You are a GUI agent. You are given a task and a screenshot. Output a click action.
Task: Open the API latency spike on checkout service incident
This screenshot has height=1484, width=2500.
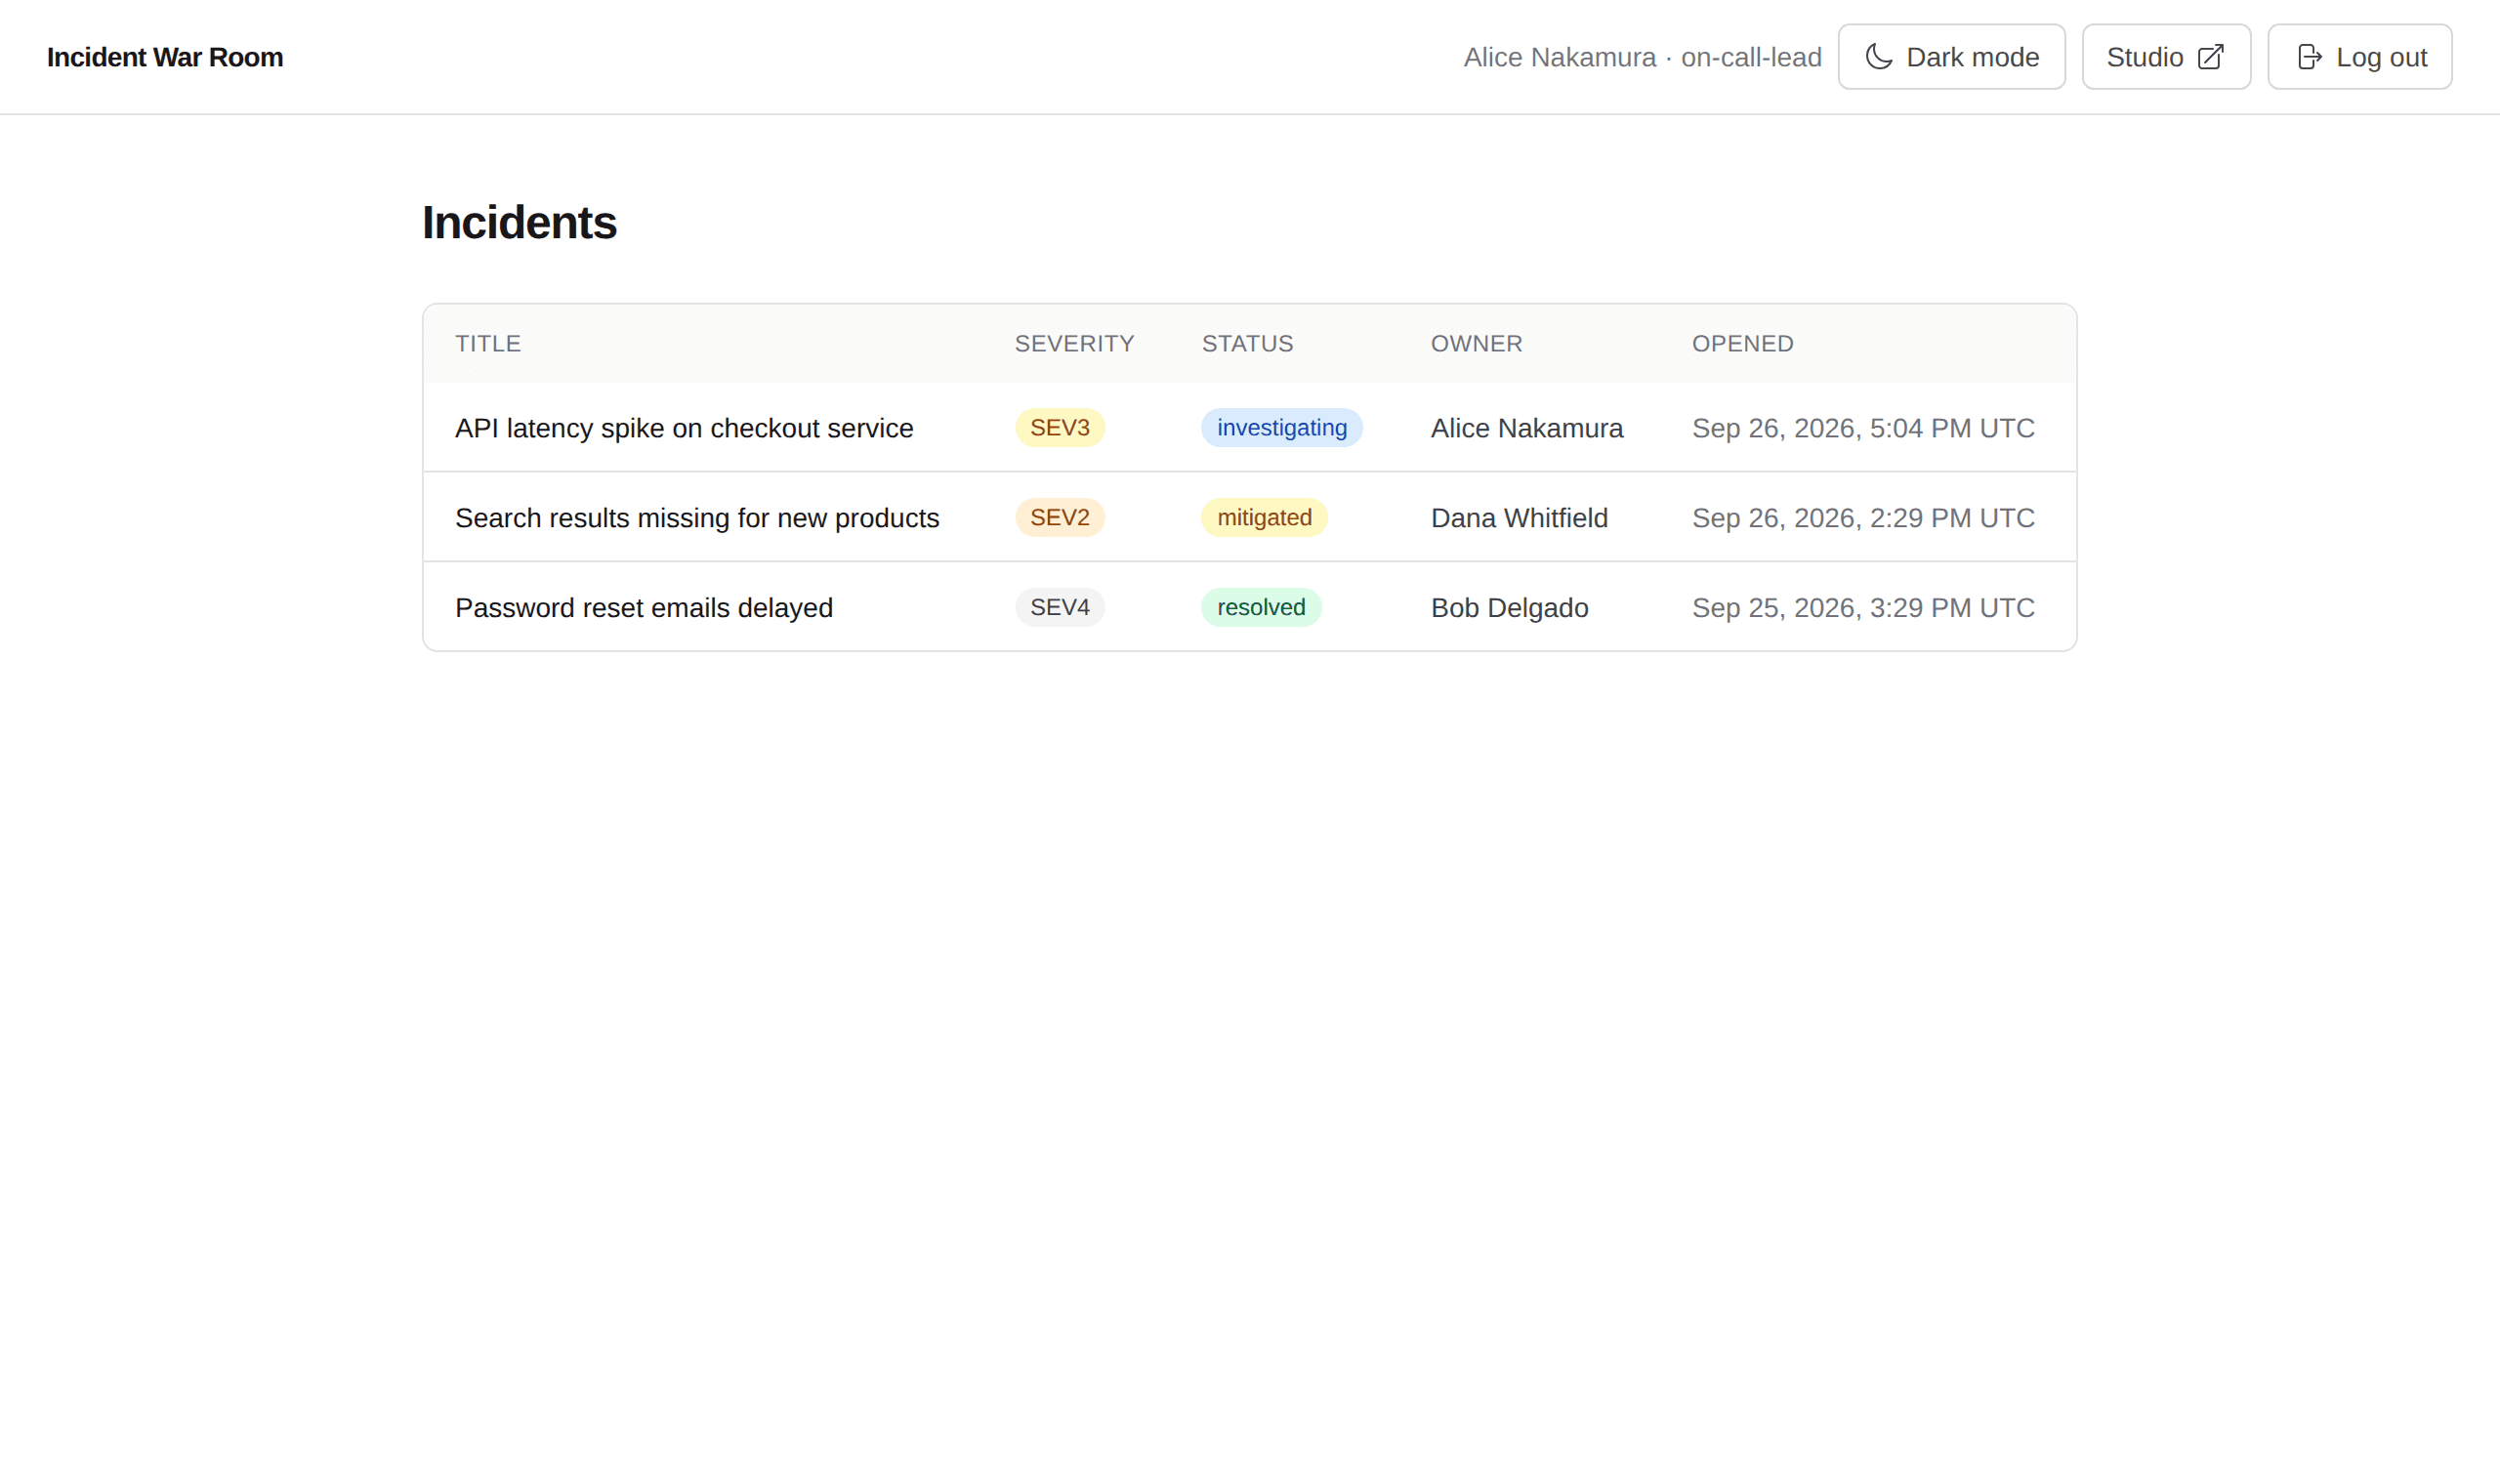coord(684,428)
